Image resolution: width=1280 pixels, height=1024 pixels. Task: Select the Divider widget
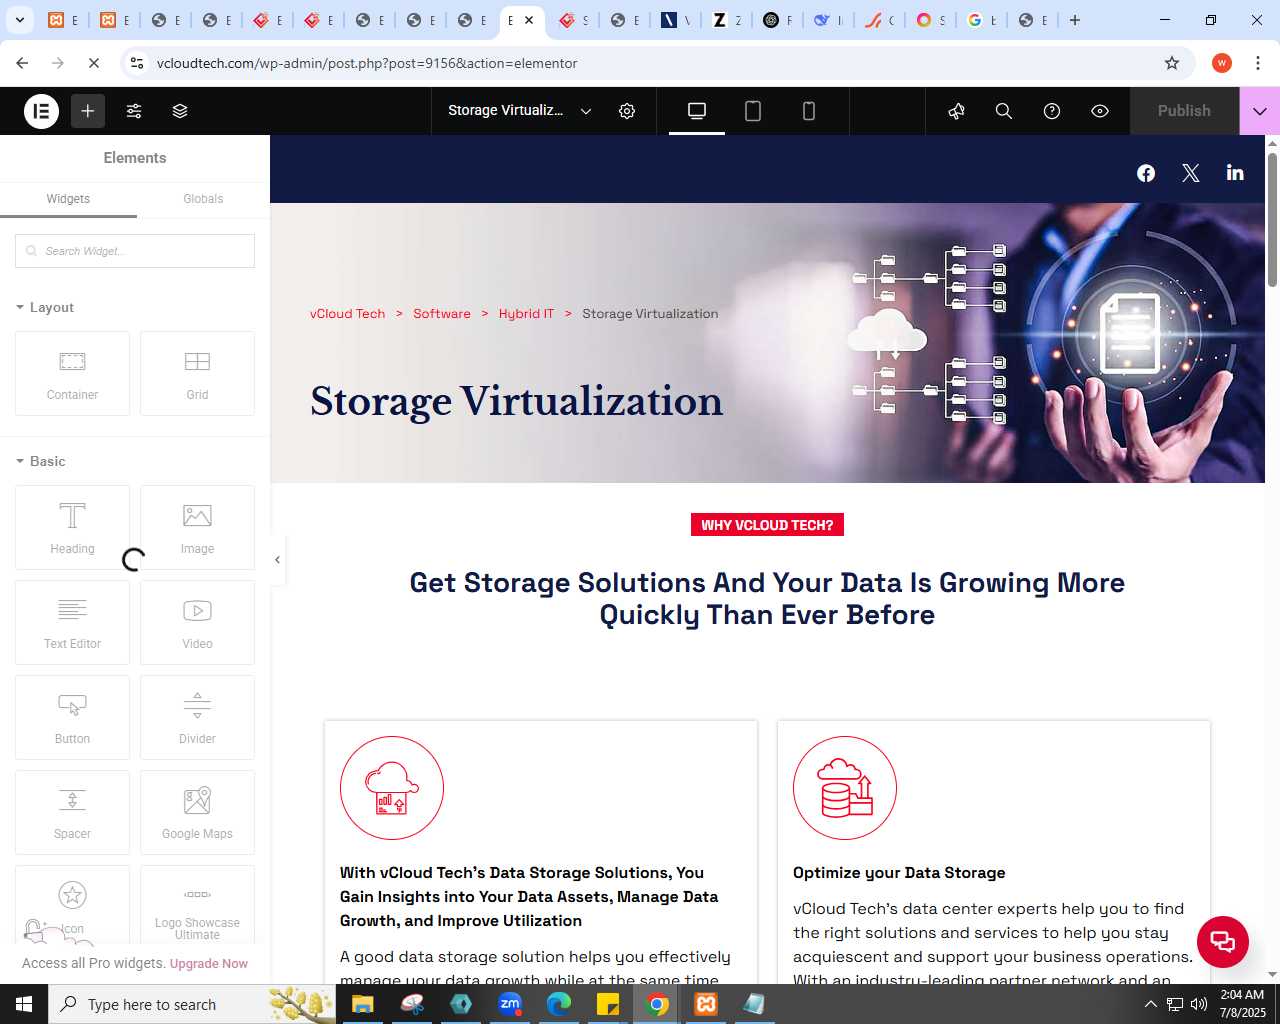click(197, 717)
